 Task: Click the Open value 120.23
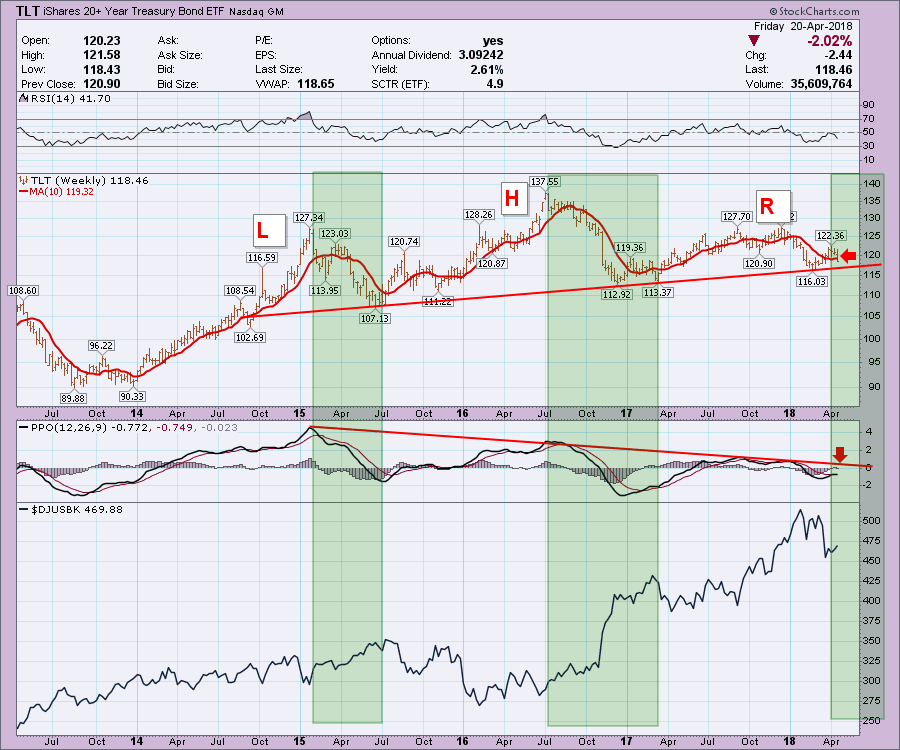point(102,41)
